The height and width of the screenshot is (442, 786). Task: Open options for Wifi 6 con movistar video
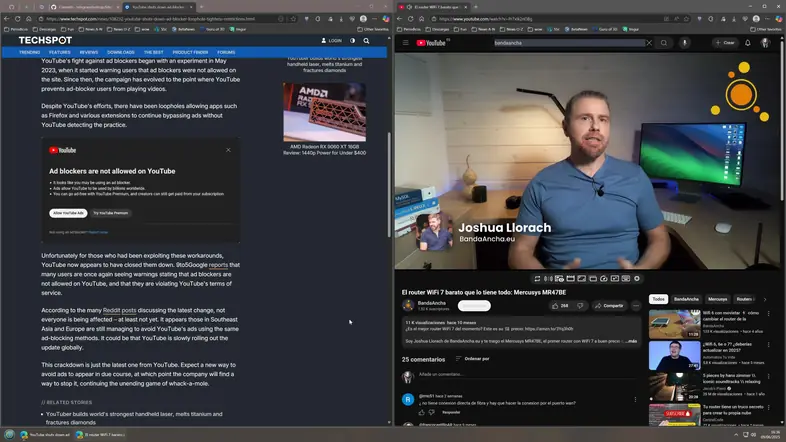pos(768,314)
